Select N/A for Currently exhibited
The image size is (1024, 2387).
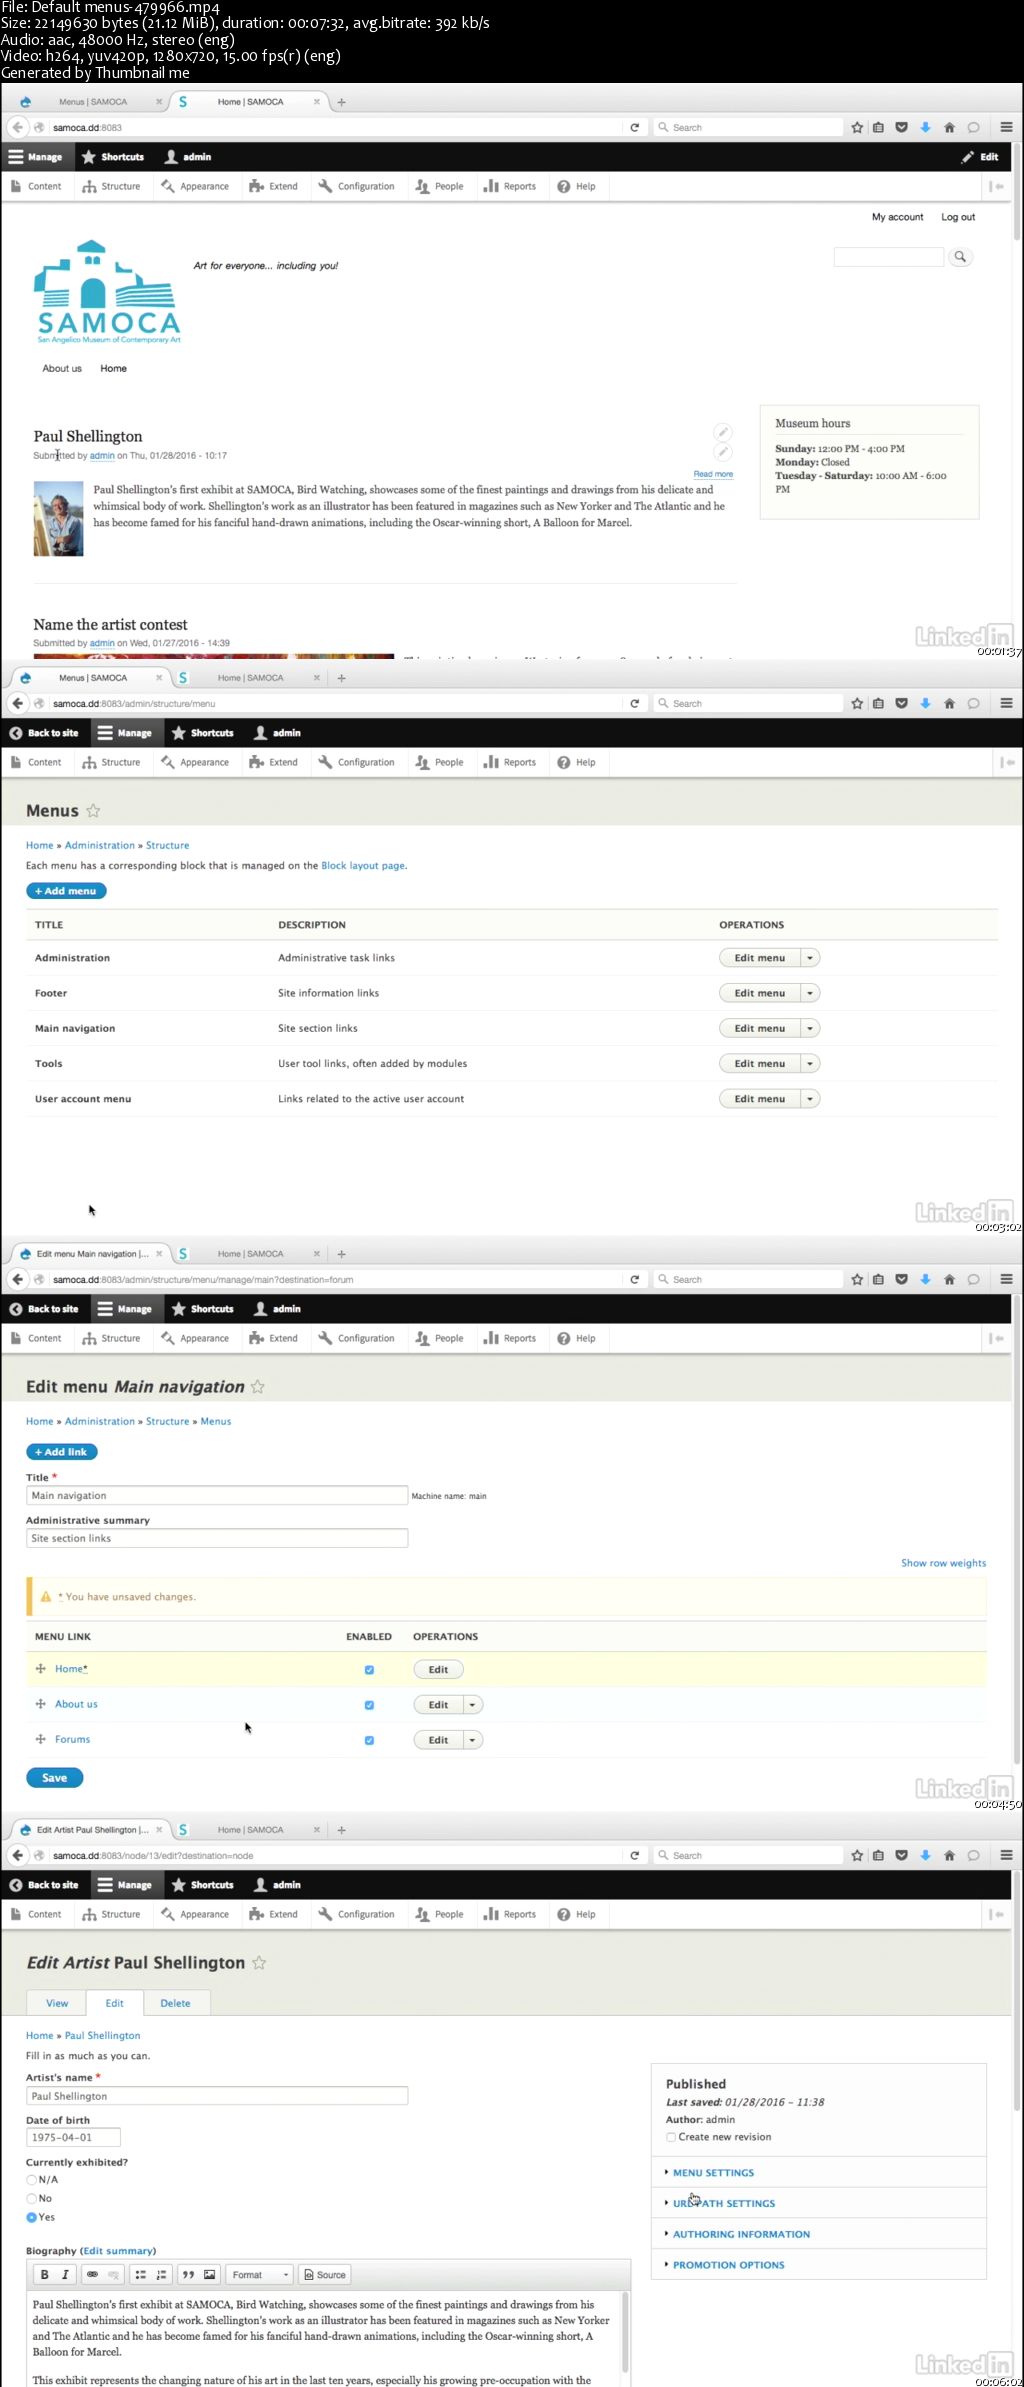[x=31, y=2180]
